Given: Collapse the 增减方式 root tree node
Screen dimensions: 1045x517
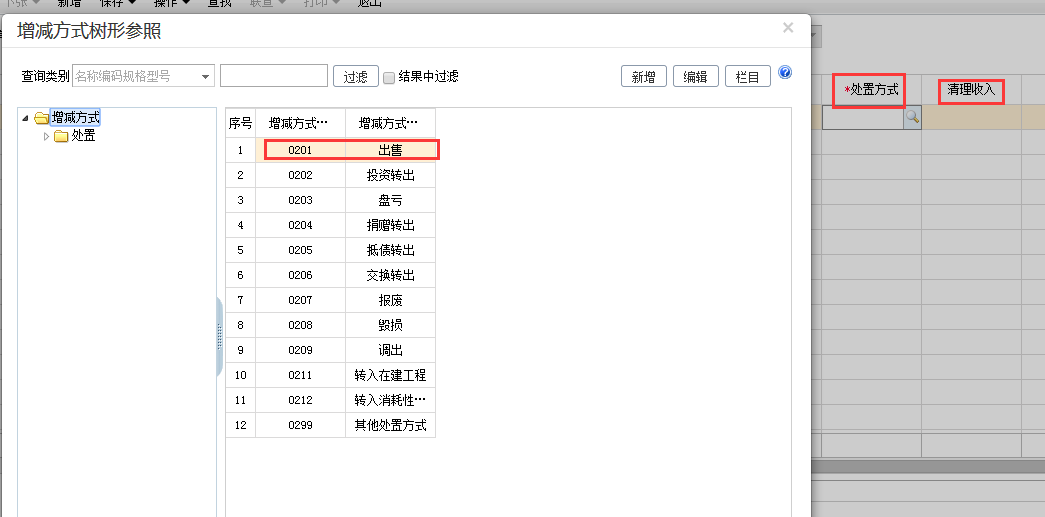Looking at the screenshot, I should 26,118.
